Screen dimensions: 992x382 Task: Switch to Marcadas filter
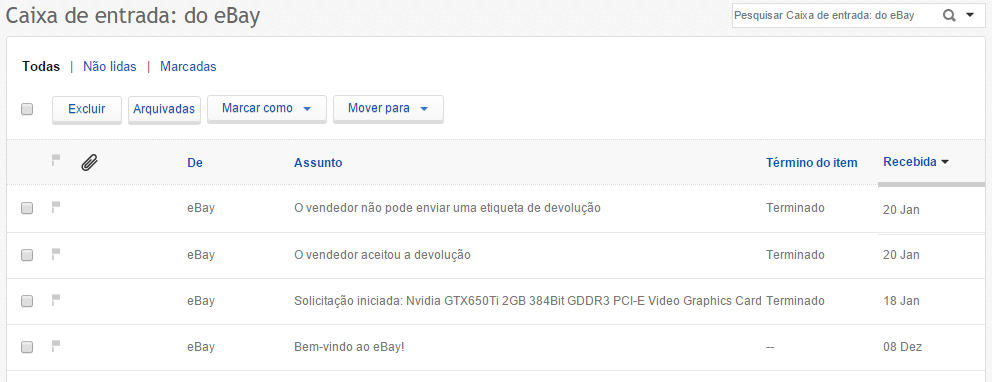click(x=188, y=66)
